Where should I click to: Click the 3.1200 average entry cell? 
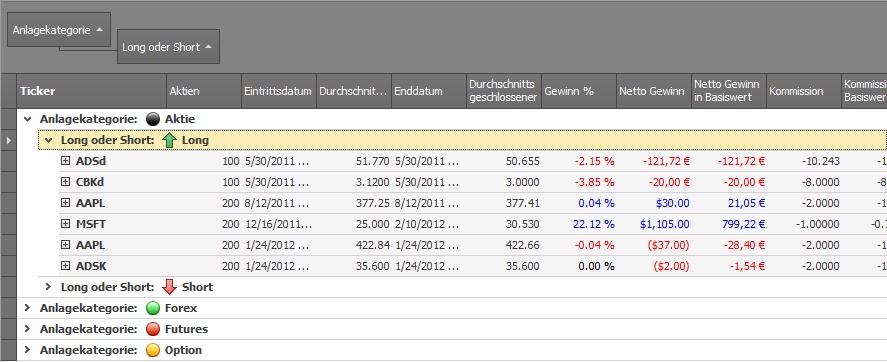coord(354,182)
